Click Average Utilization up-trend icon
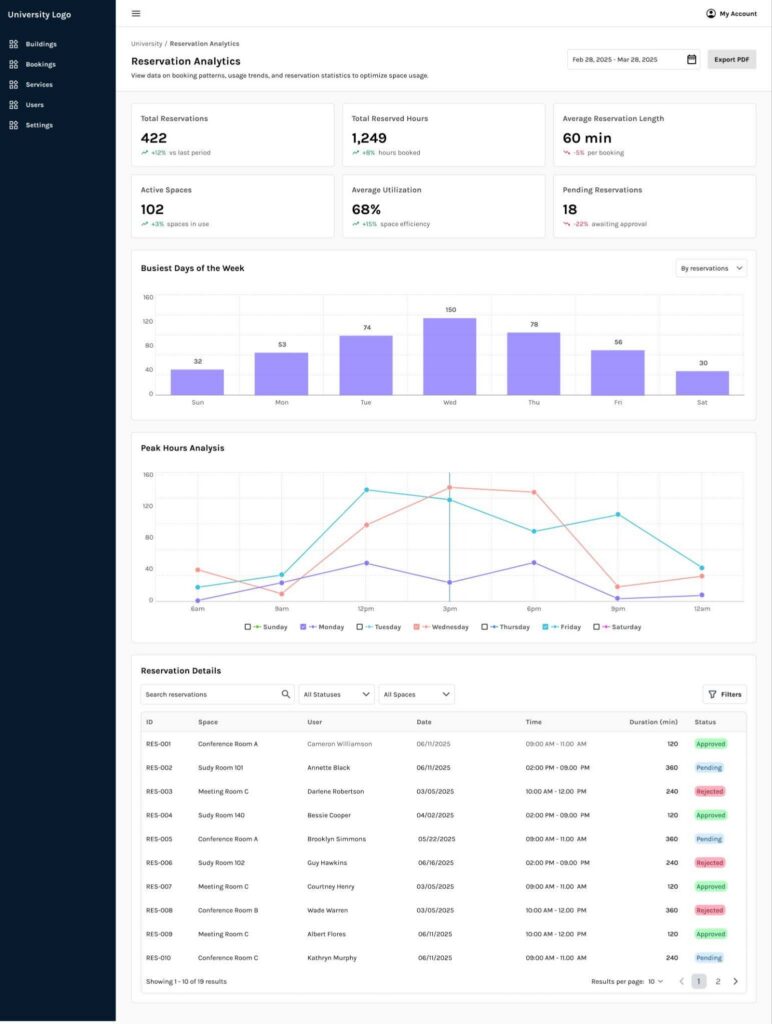 coord(355,224)
